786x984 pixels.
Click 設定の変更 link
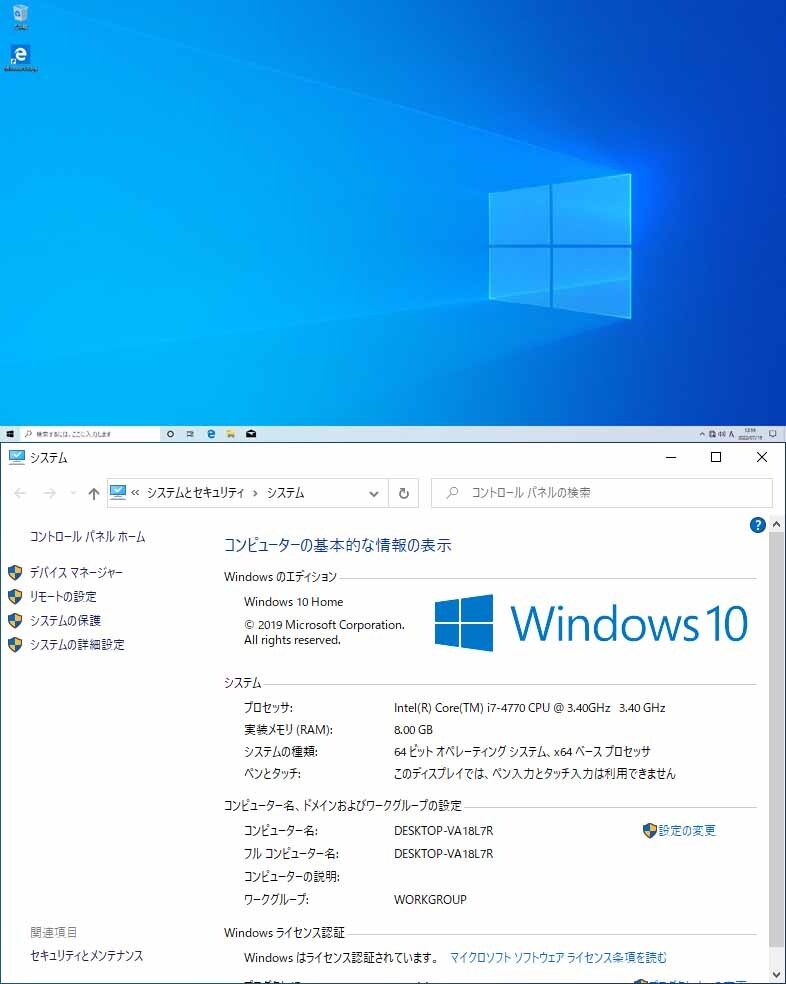[x=687, y=830]
